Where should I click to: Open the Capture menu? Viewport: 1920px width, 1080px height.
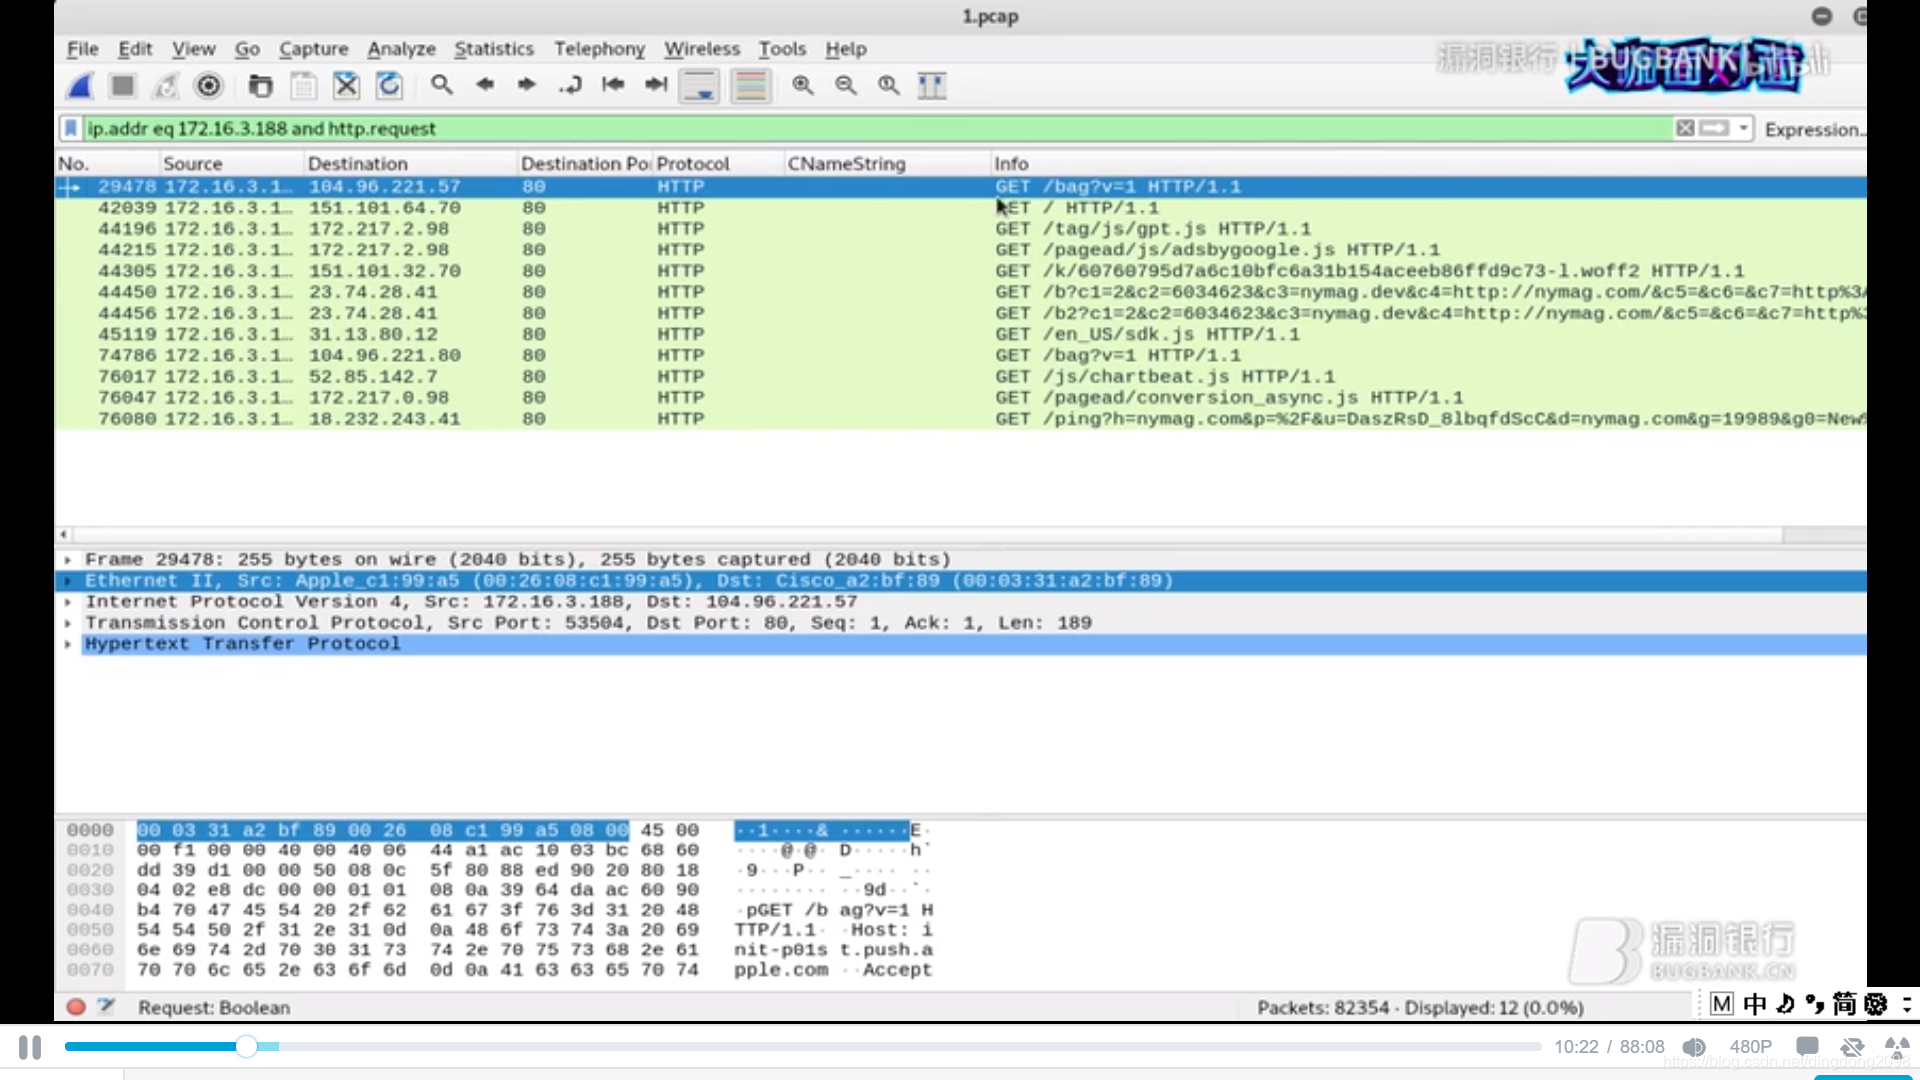313,49
